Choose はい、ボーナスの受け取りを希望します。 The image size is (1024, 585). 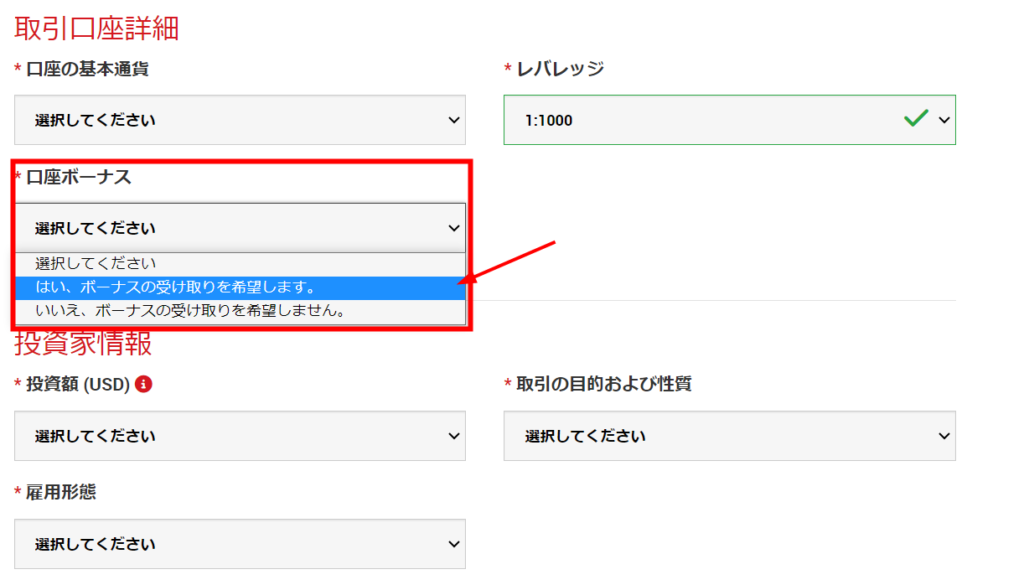click(x=240, y=287)
